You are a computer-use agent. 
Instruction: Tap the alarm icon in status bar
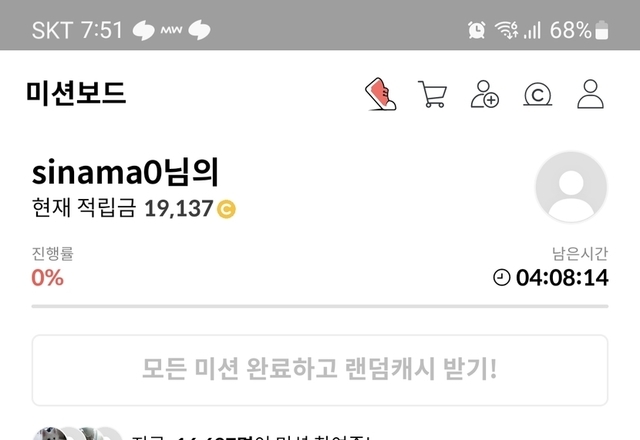coord(476,30)
